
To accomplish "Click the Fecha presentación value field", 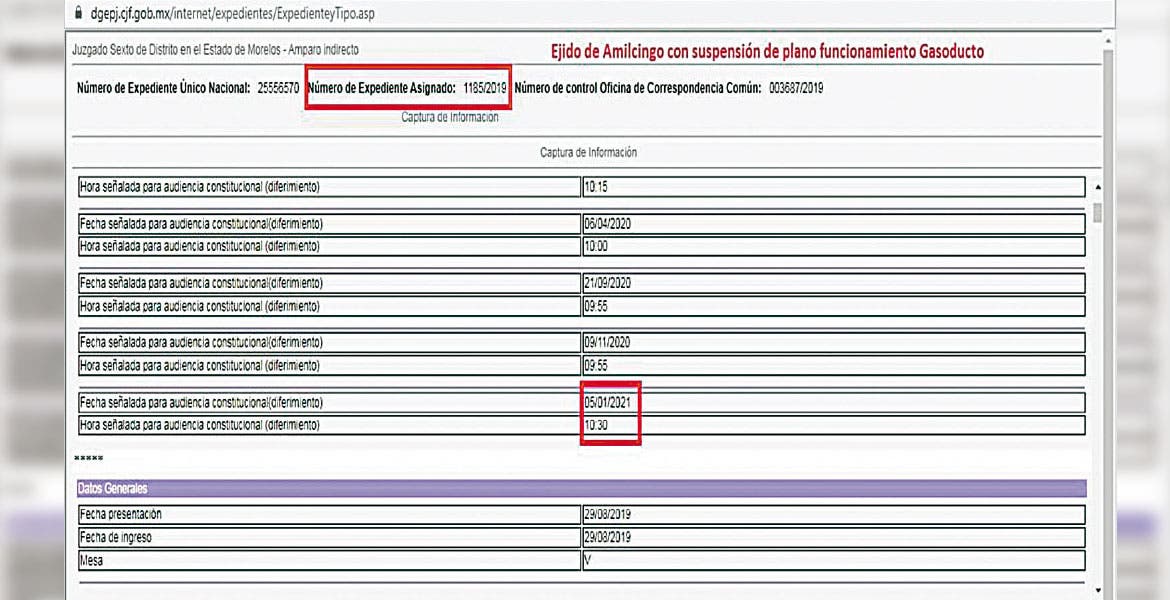I will 833,514.
